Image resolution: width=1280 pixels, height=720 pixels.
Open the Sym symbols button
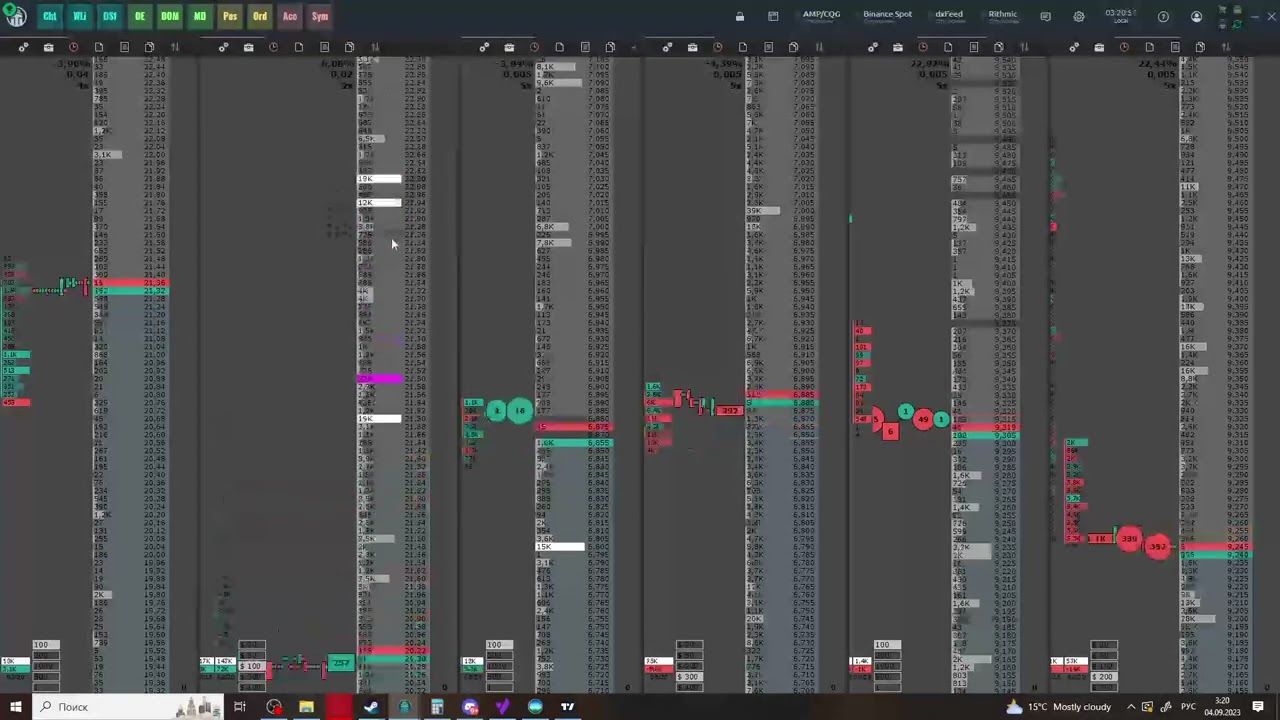319,16
